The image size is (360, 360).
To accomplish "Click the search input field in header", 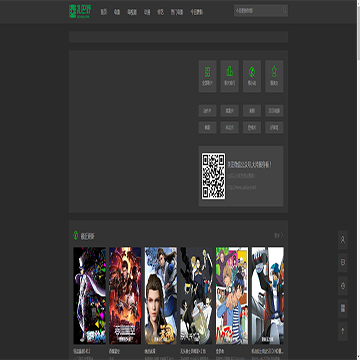I will [261, 10].
